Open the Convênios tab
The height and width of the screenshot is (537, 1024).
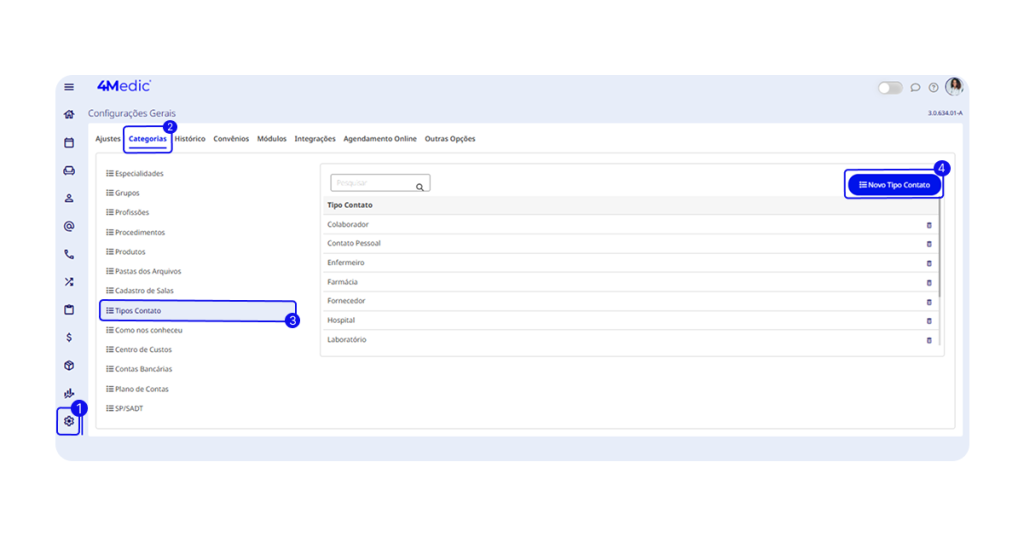231,139
